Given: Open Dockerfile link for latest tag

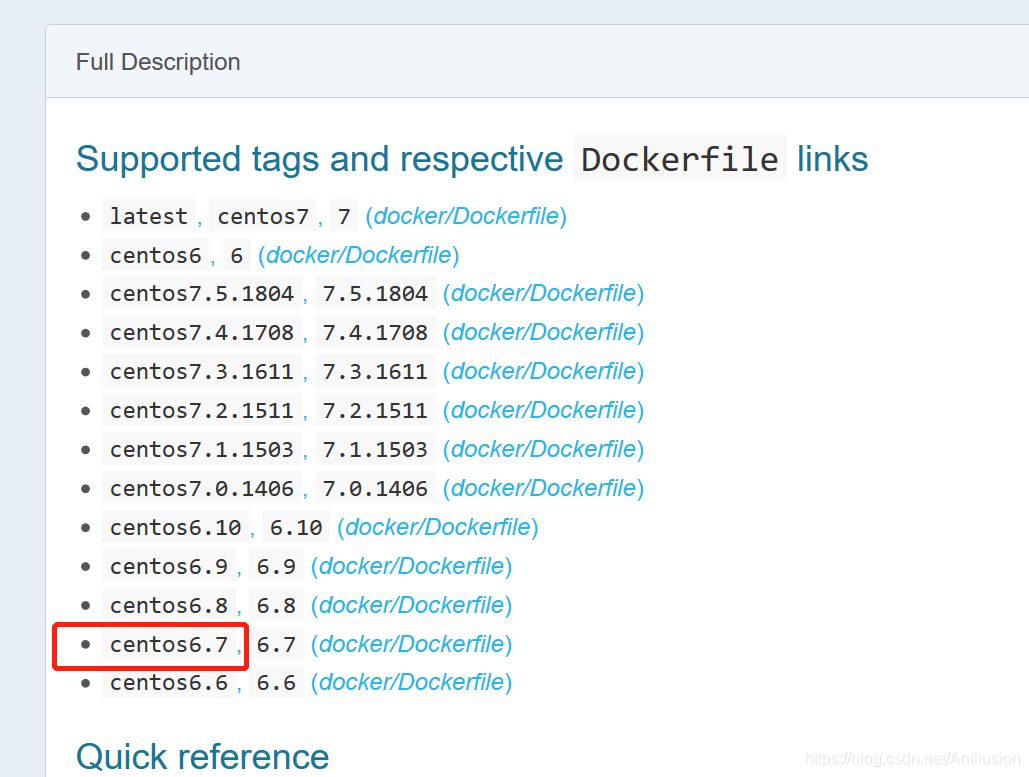Looking at the screenshot, I should (466, 216).
